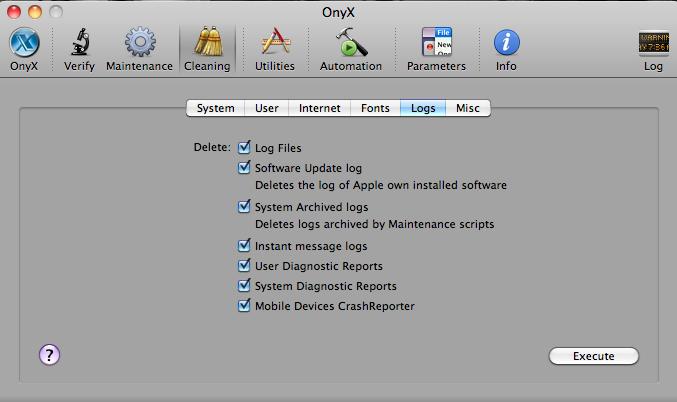Open the OnyX about pane icon

point(24,42)
